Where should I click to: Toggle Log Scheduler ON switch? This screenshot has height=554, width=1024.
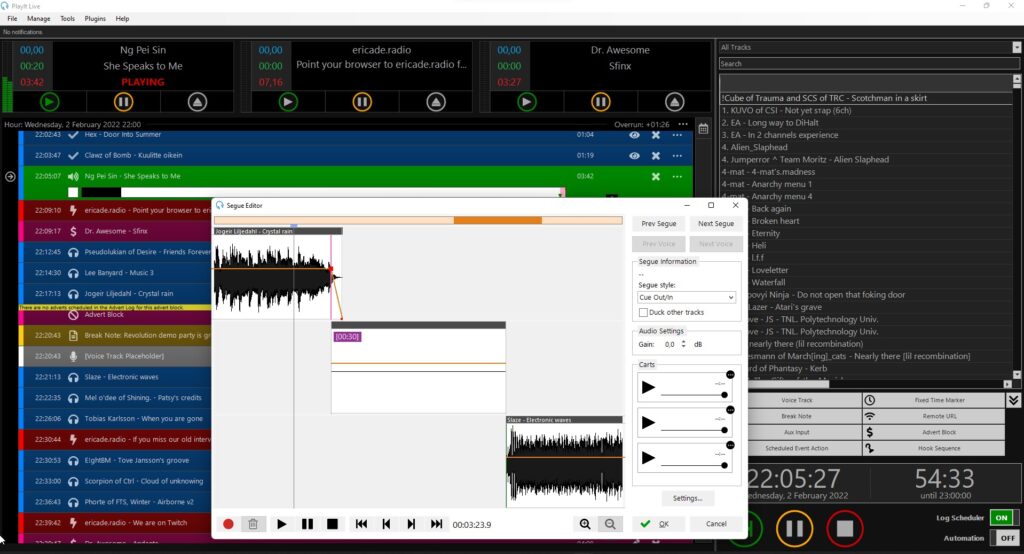1002,517
